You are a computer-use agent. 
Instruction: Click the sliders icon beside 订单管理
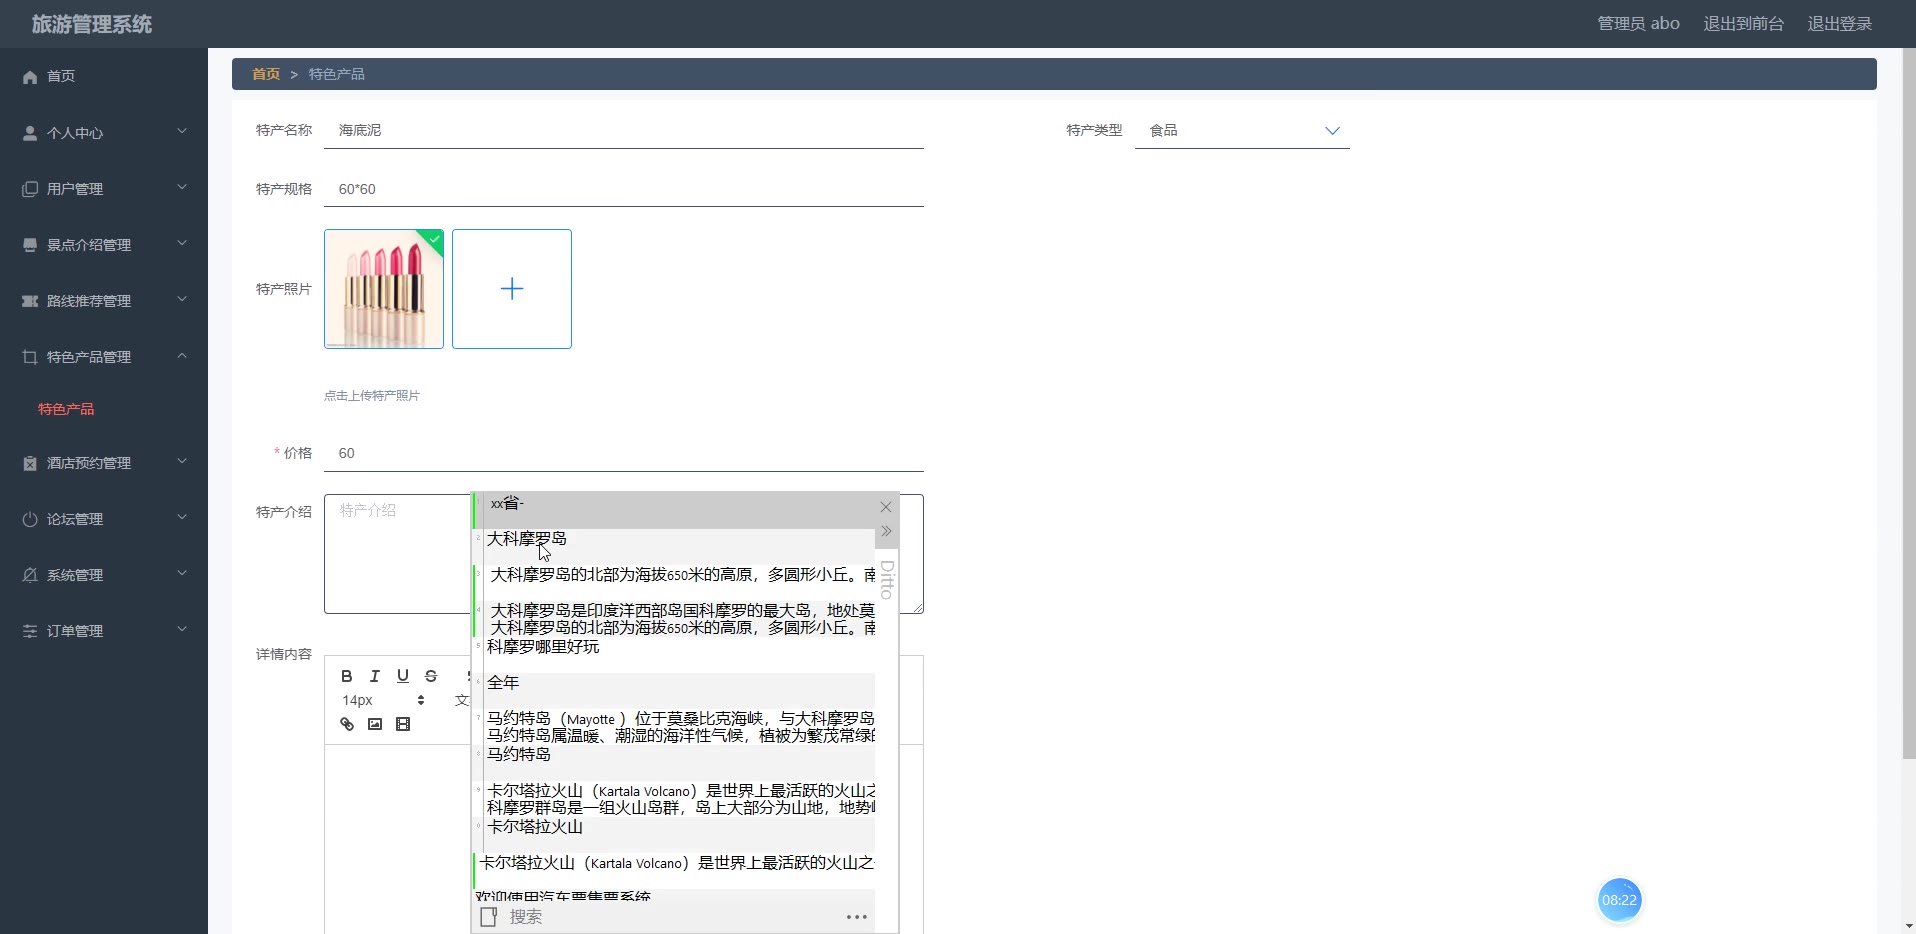click(30, 631)
